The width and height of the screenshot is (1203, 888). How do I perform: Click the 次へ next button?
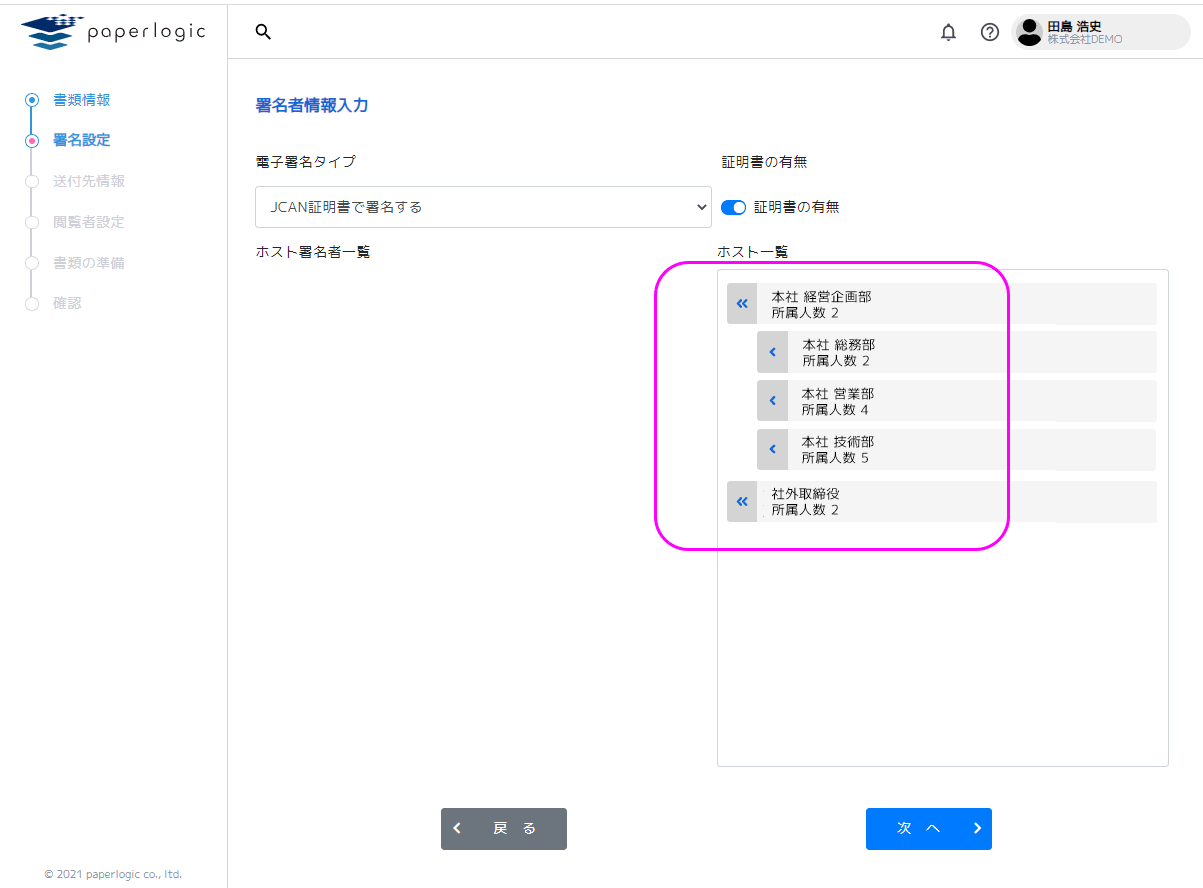coord(928,829)
